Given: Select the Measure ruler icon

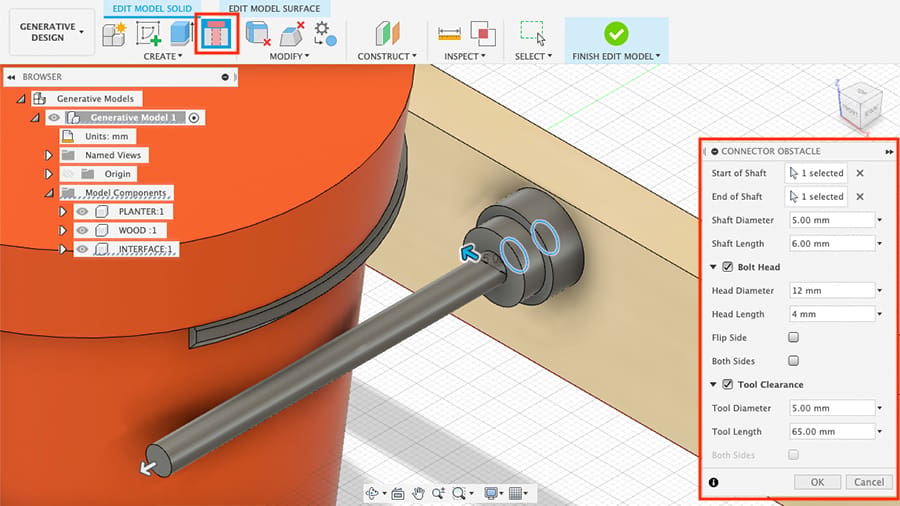Looking at the screenshot, I should click(x=449, y=34).
